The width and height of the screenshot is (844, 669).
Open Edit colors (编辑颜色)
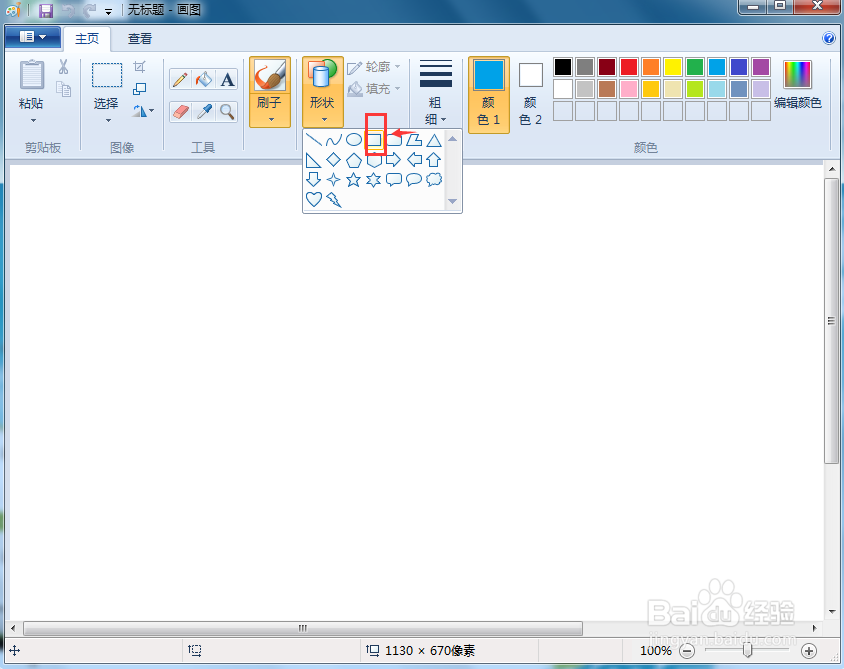798,84
